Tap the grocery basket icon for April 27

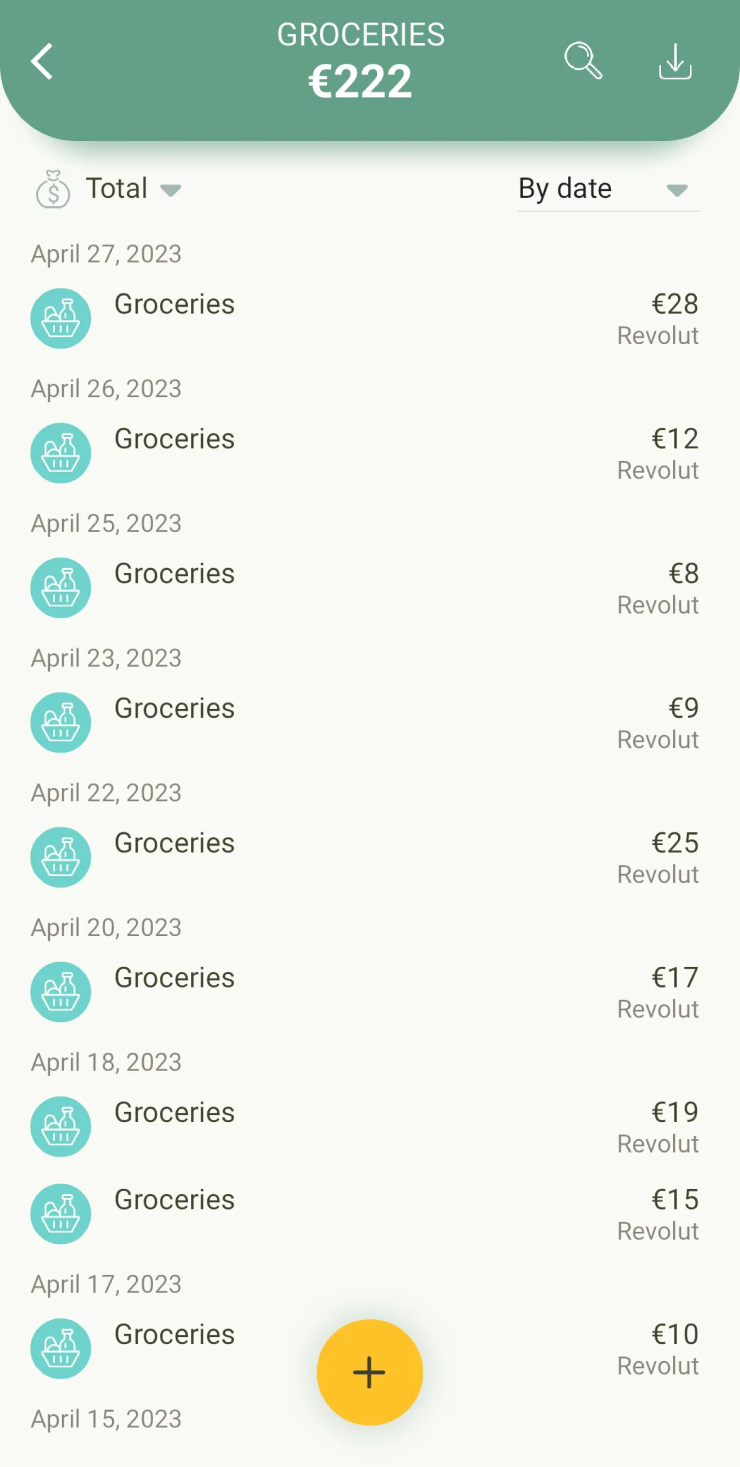pyautogui.click(x=61, y=319)
